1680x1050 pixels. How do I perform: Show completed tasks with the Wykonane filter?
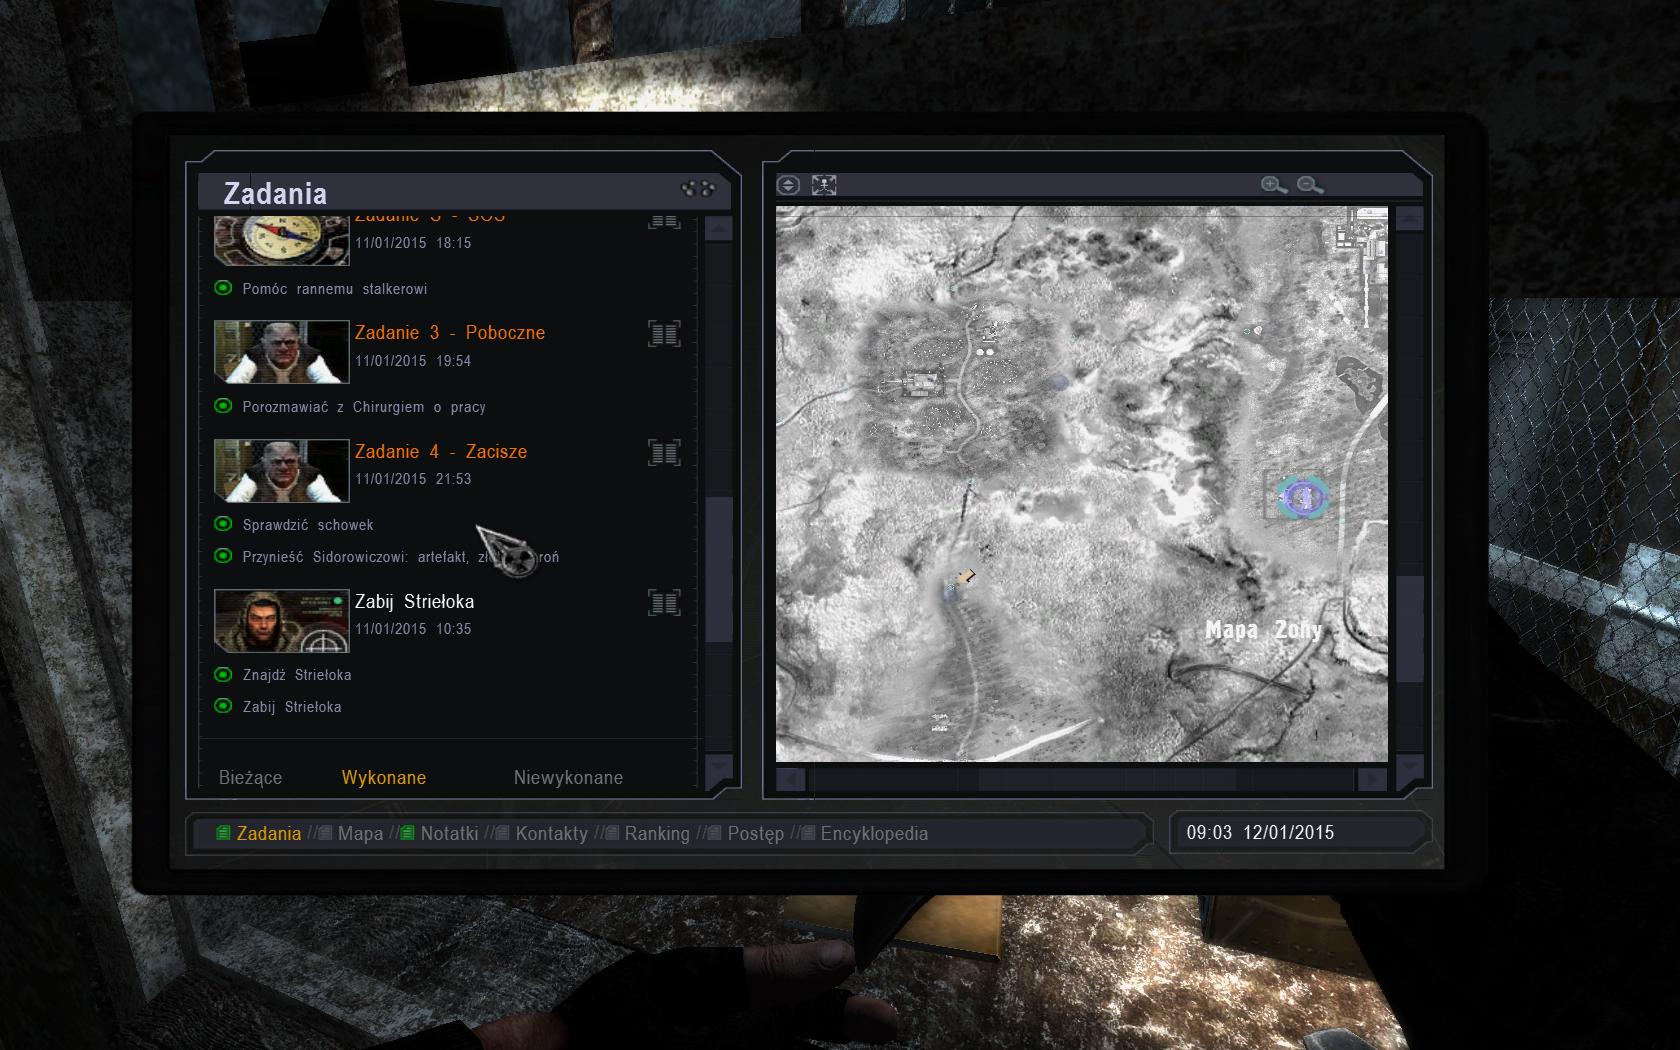pos(384,778)
